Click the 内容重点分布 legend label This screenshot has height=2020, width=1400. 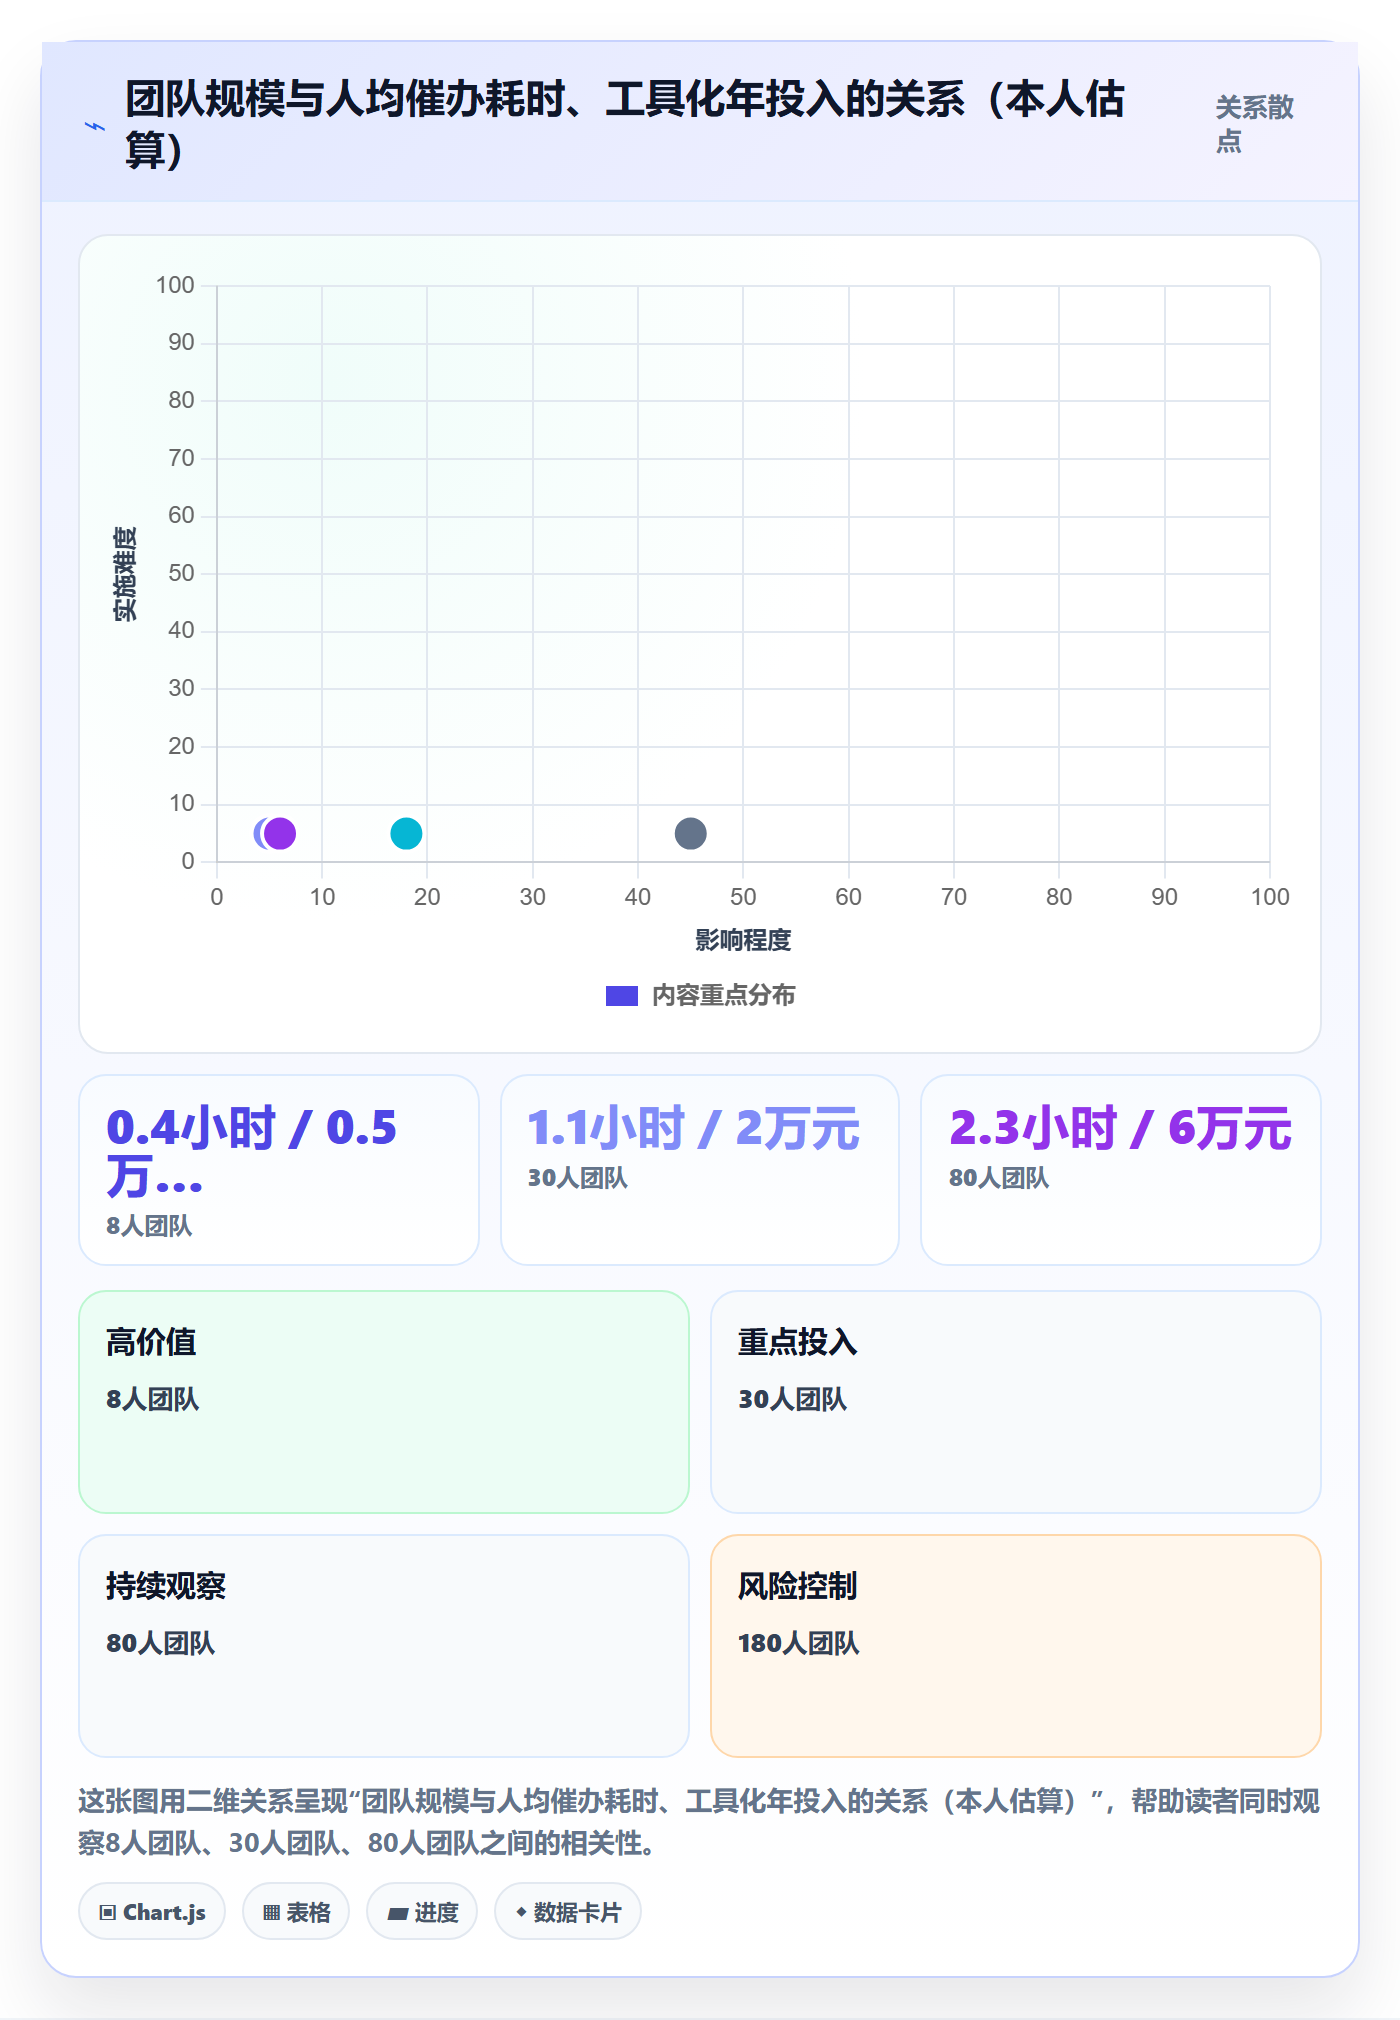[724, 996]
